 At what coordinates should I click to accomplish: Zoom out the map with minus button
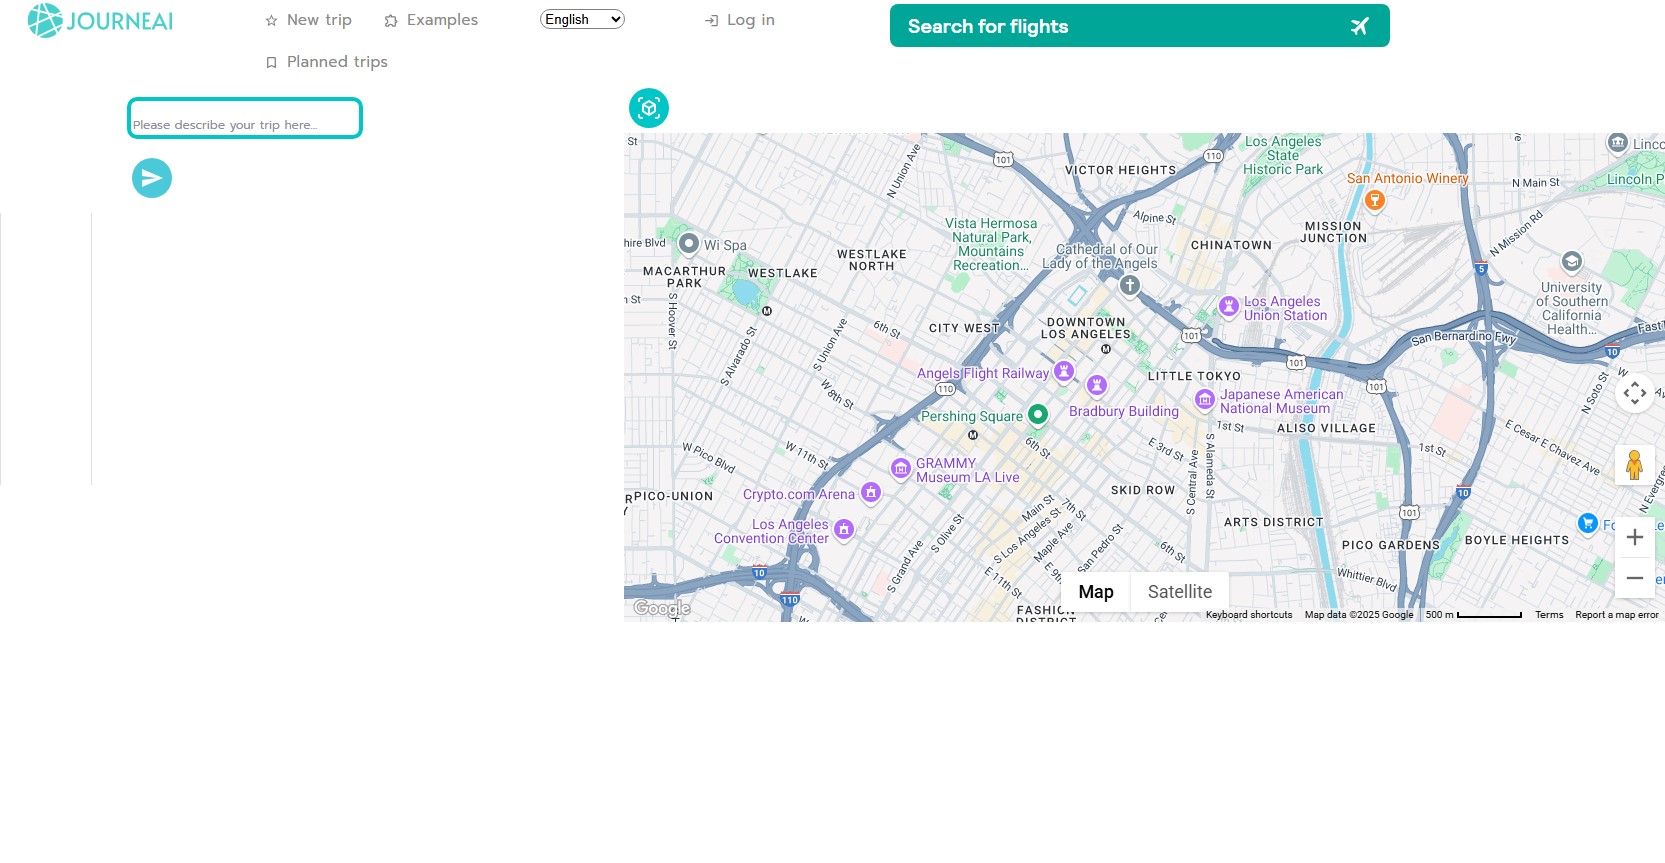coord(1634,578)
